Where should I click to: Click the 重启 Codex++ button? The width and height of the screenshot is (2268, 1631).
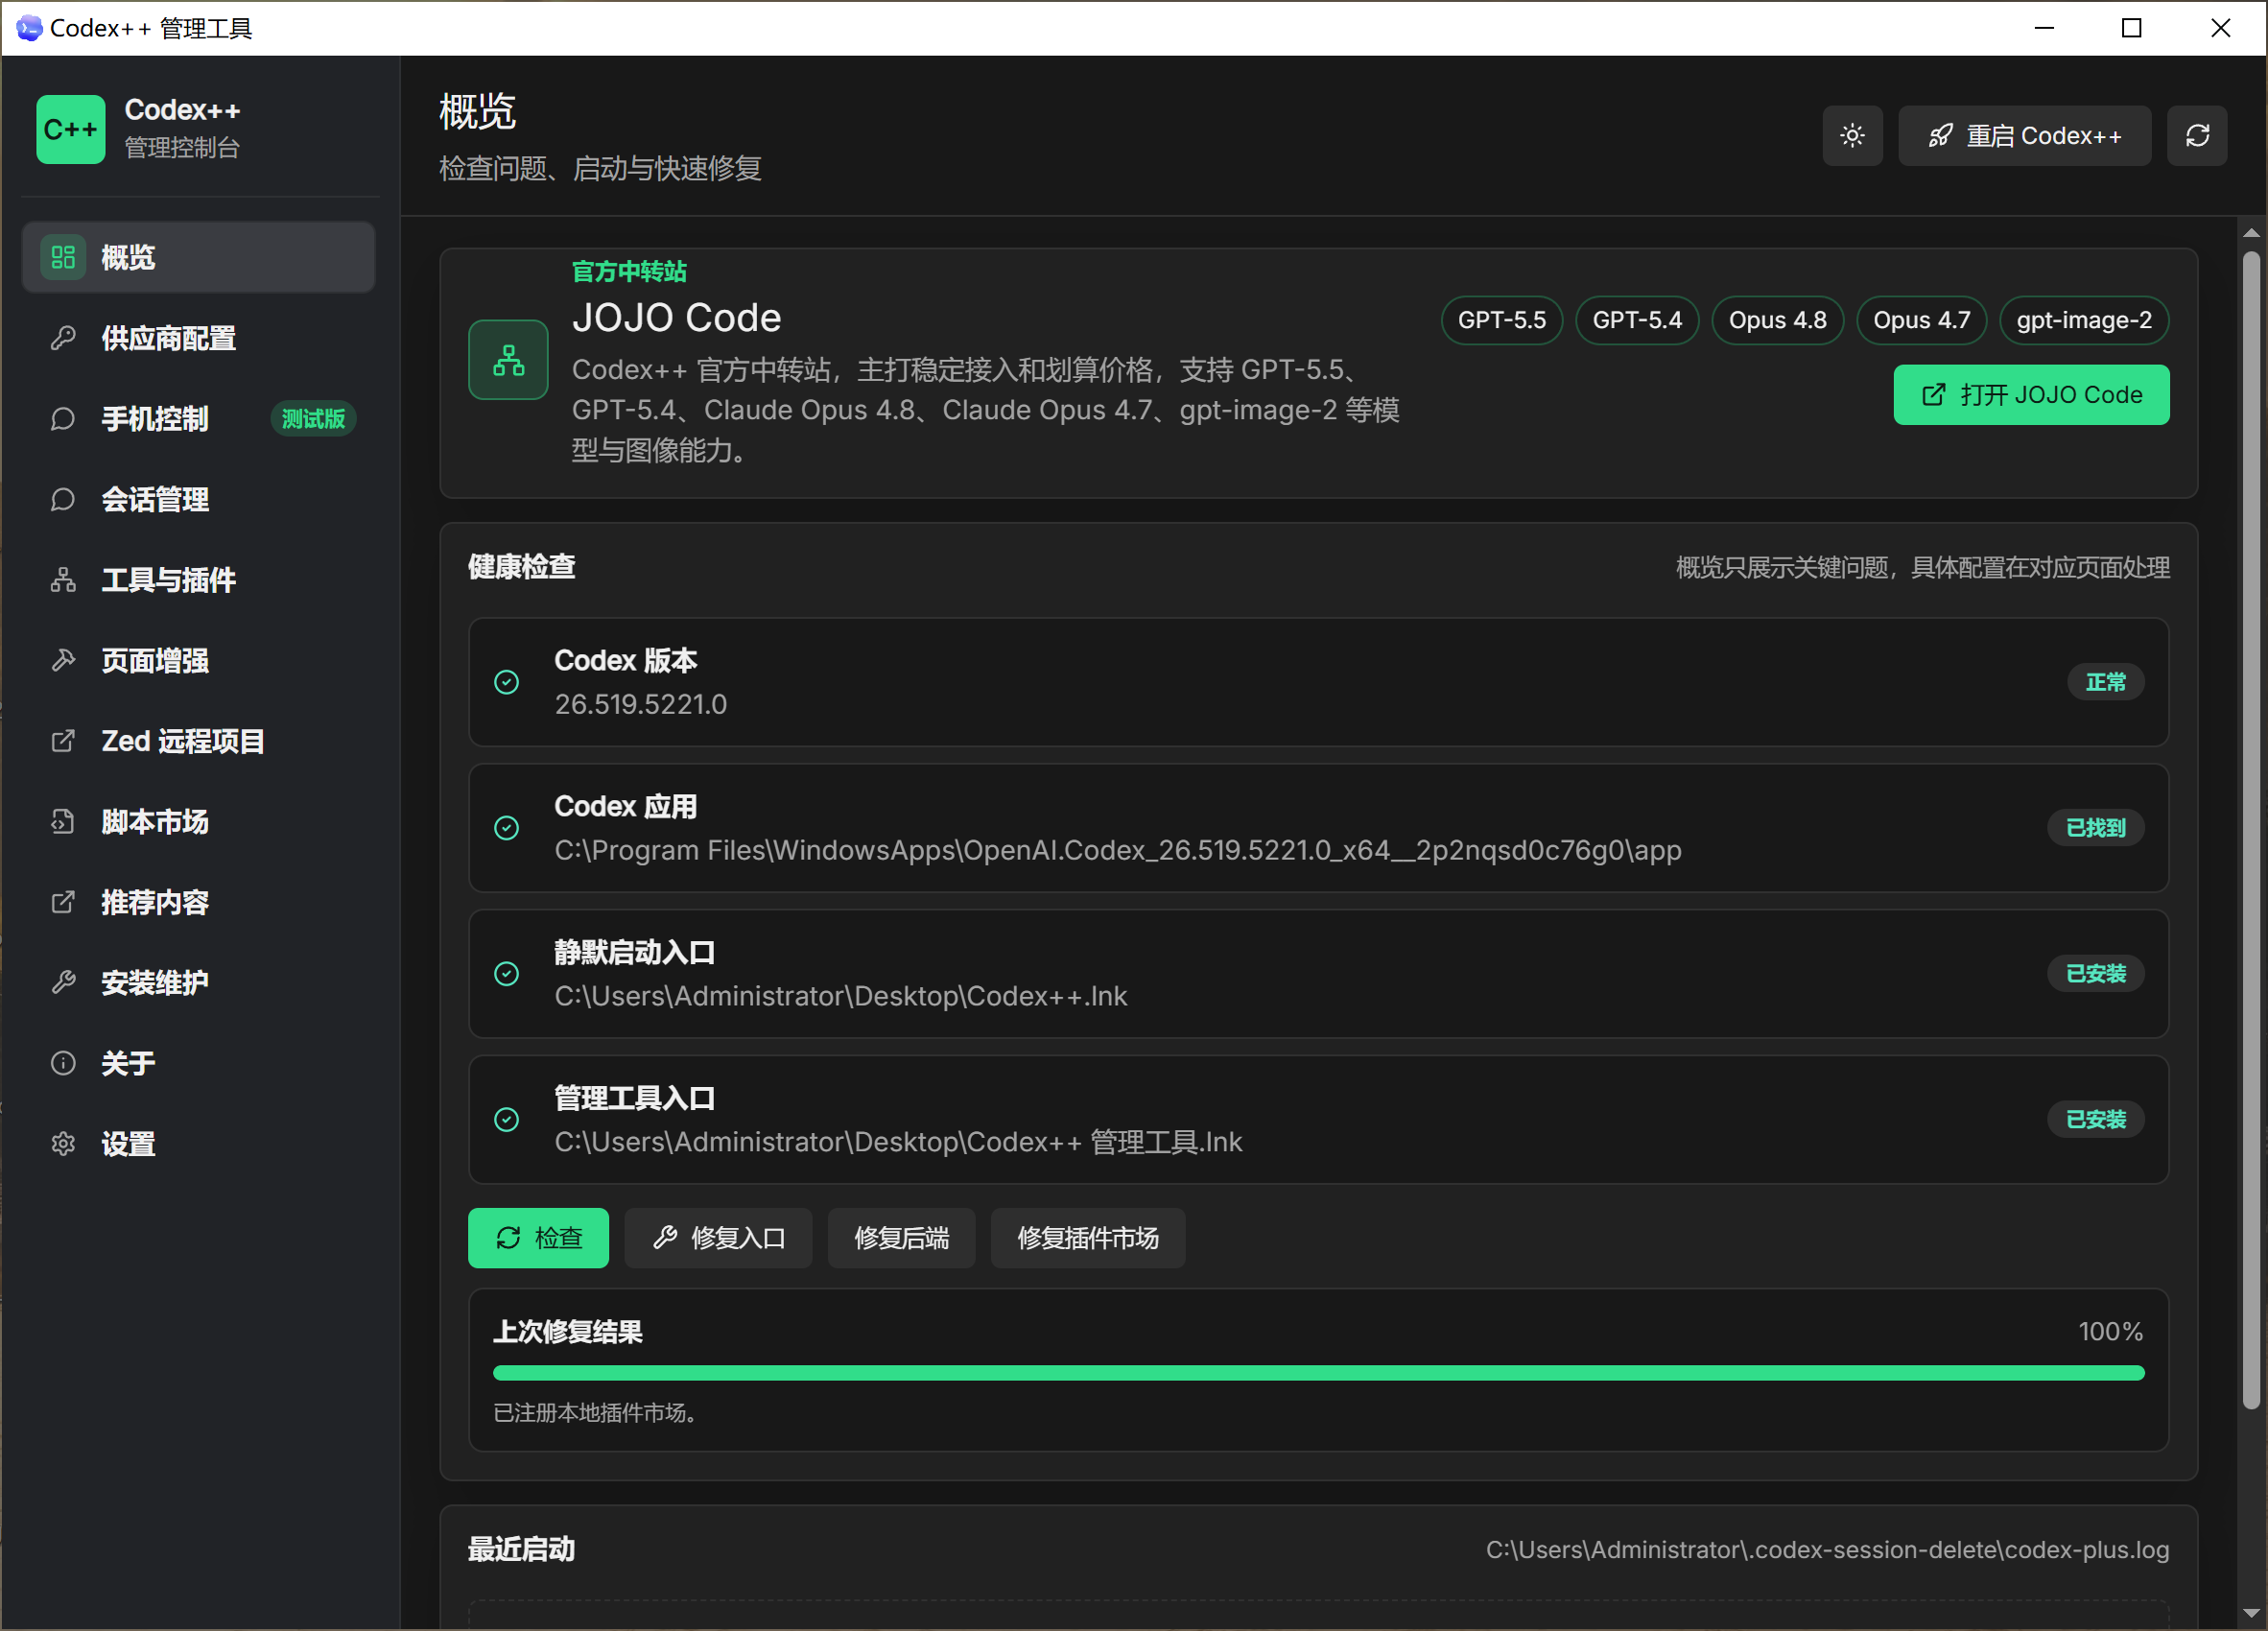click(2024, 136)
